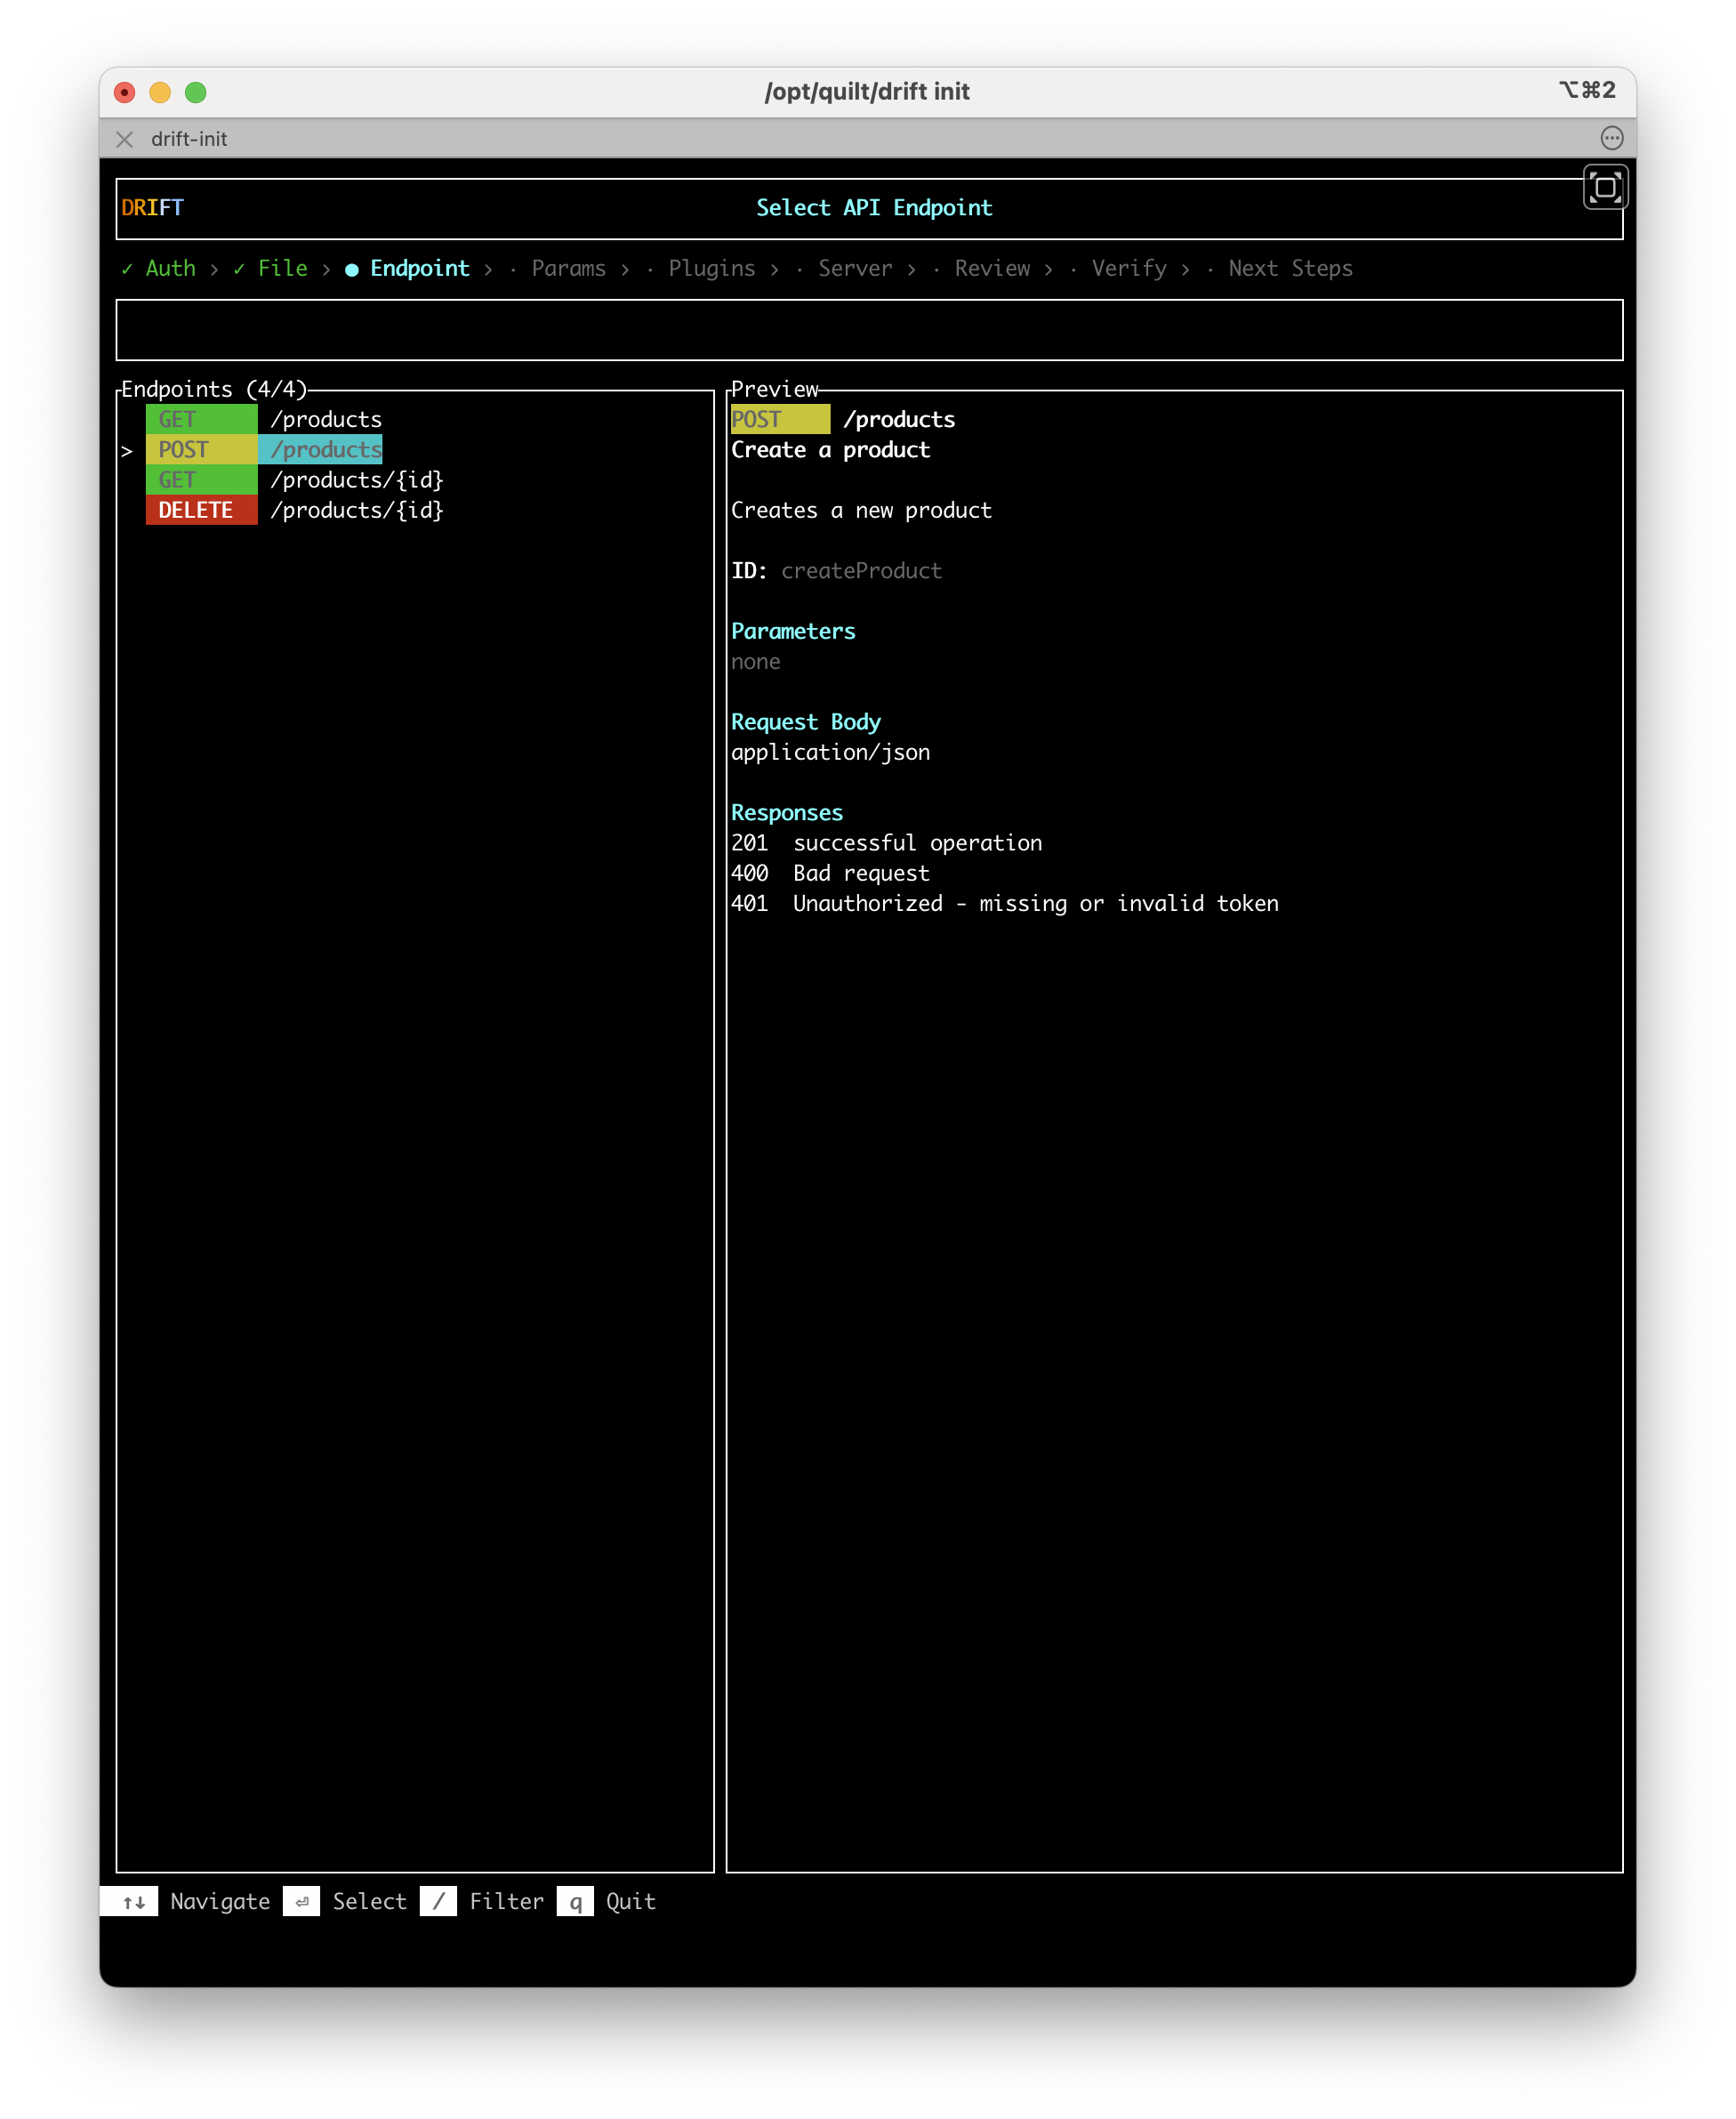Viewport: 1736px width, 2119px height.
Task: Click the chevron between Endpoint and Params
Action: pos(489,268)
